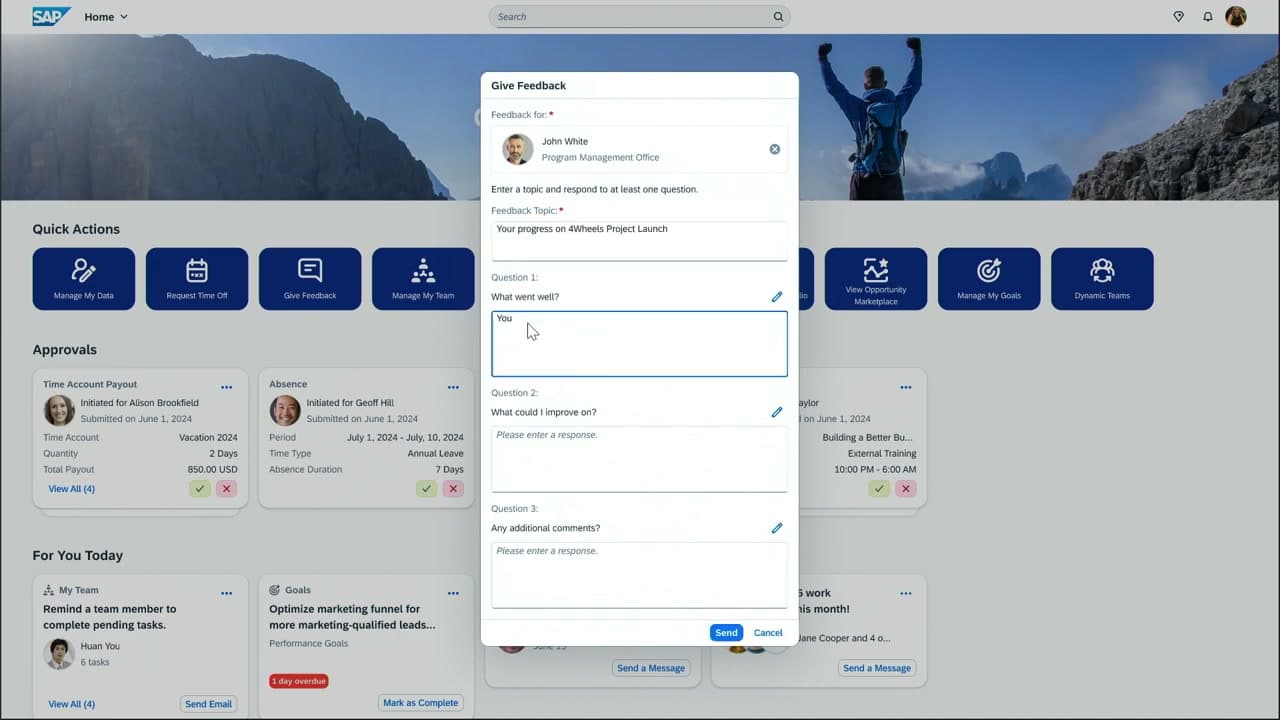
Task: Click Huan You's avatar
Action: coord(59,654)
